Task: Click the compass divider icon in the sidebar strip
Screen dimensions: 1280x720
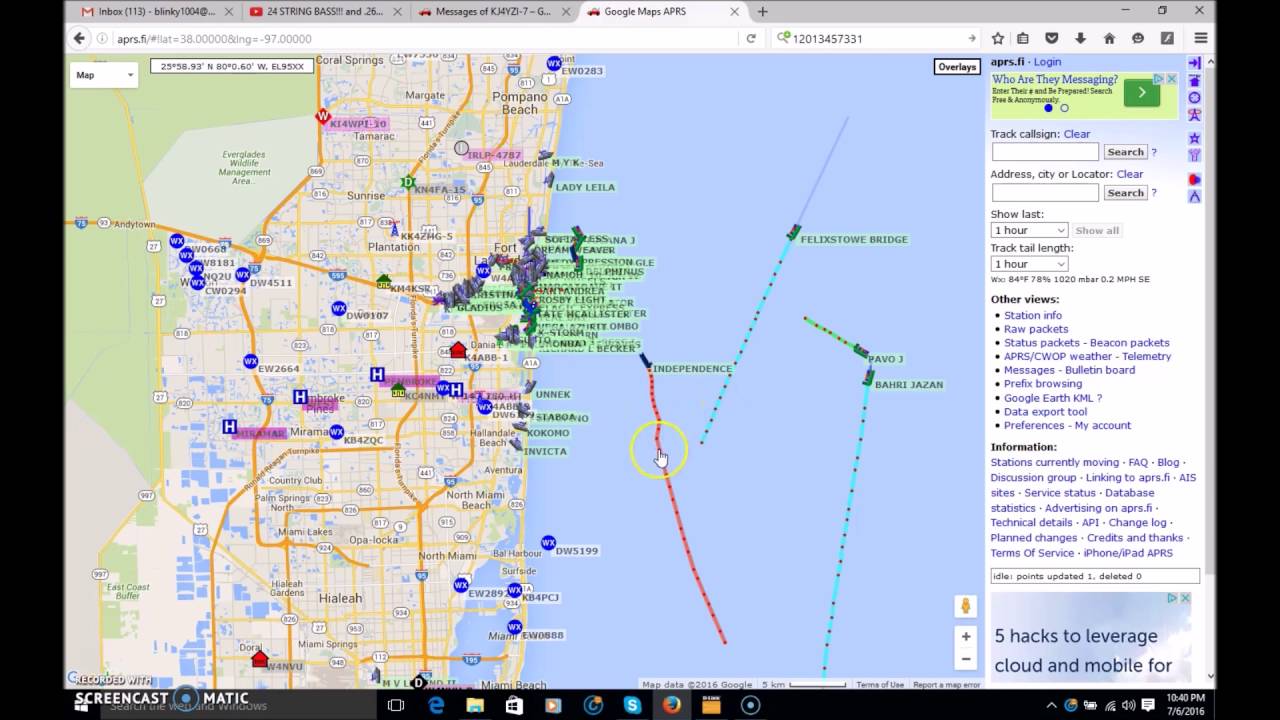Action: (1194, 197)
